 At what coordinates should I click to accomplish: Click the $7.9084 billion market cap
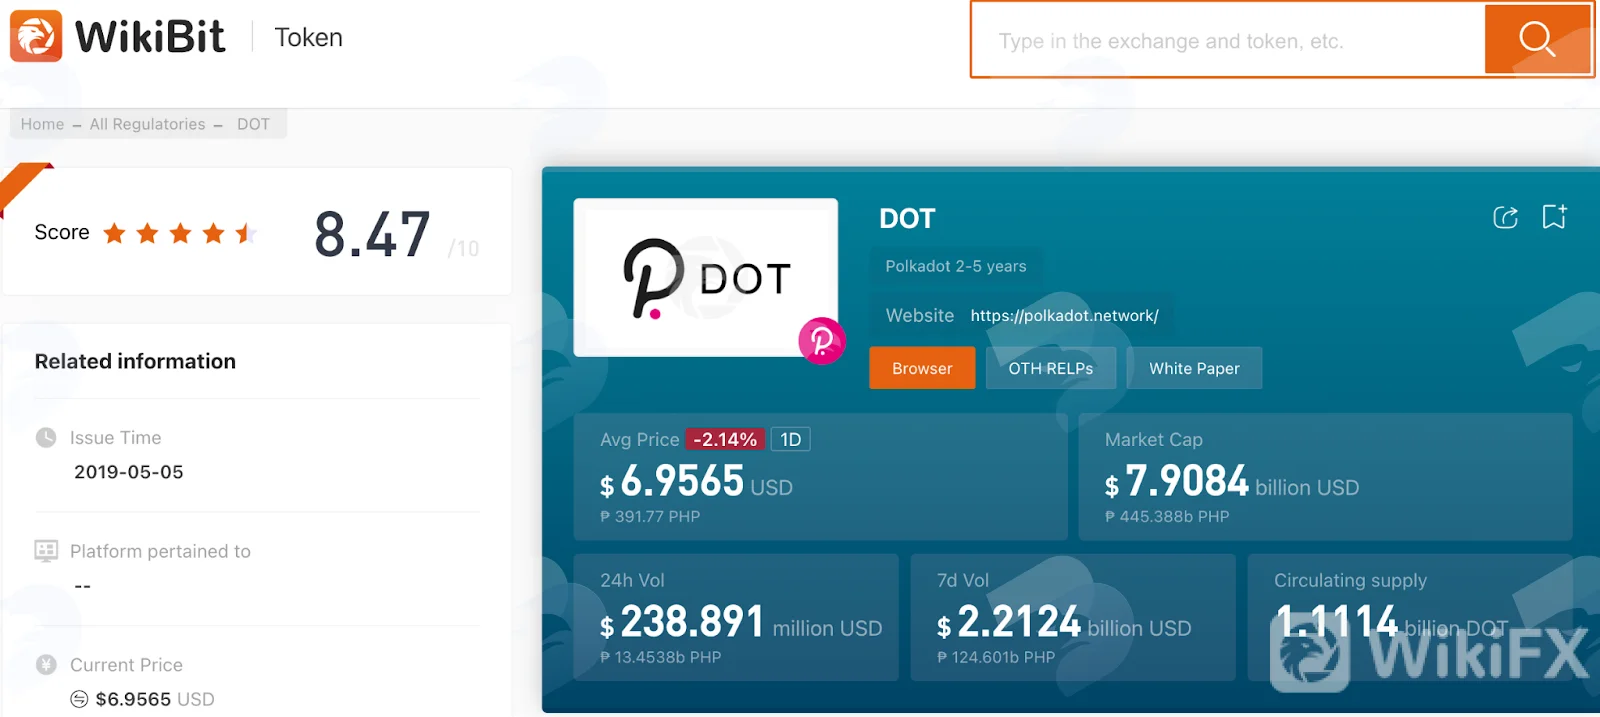(x=1232, y=482)
